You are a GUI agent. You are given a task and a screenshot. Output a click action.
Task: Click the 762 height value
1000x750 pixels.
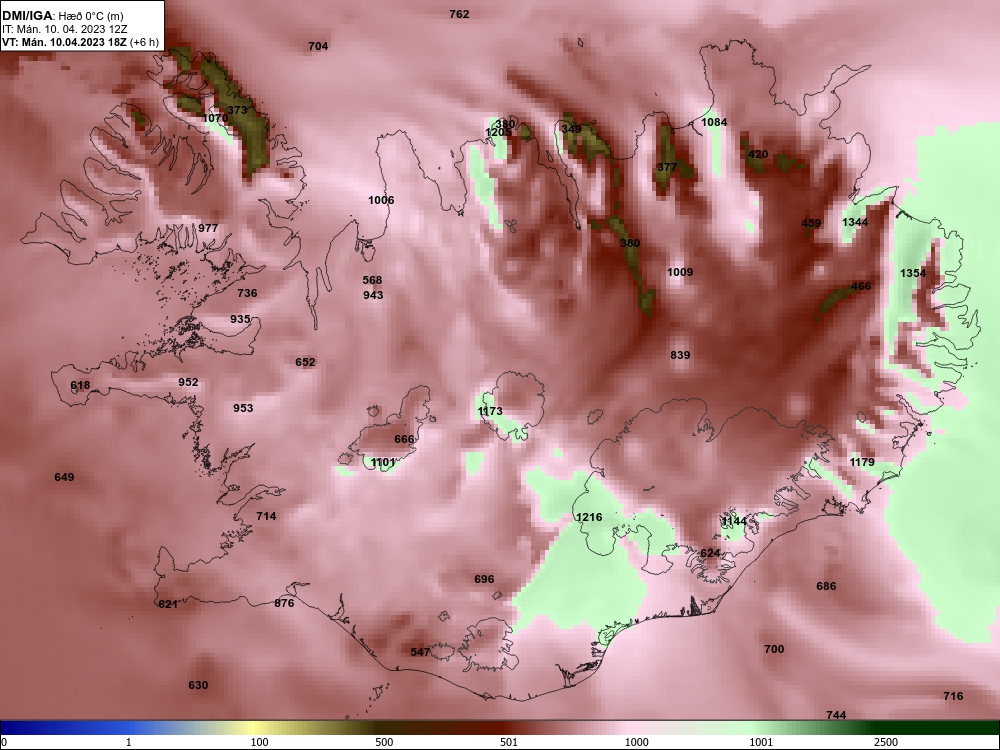459,14
